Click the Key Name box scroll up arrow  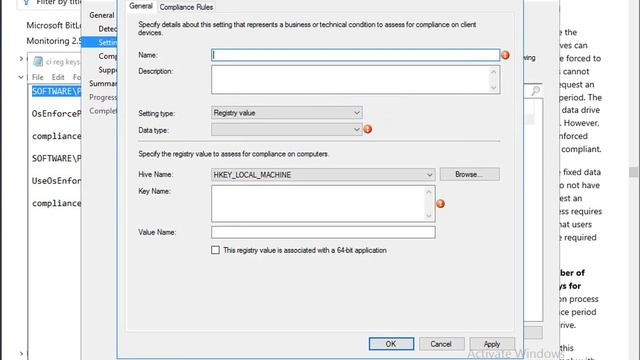(429, 192)
